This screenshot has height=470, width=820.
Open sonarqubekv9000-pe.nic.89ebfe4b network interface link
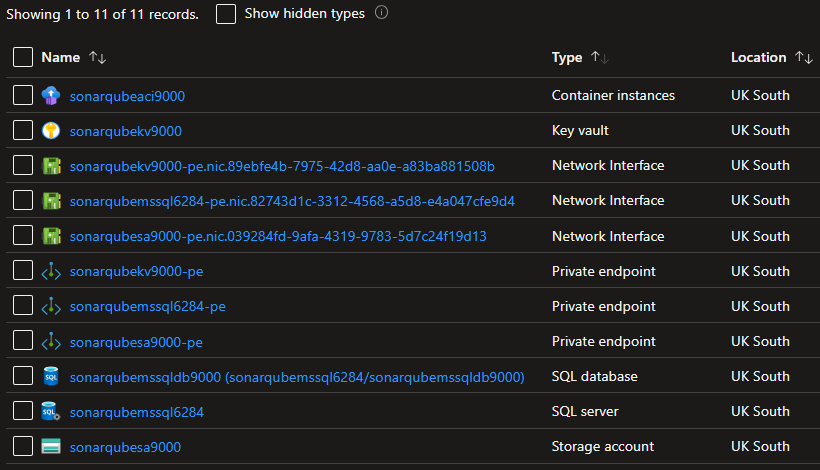coord(282,166)
